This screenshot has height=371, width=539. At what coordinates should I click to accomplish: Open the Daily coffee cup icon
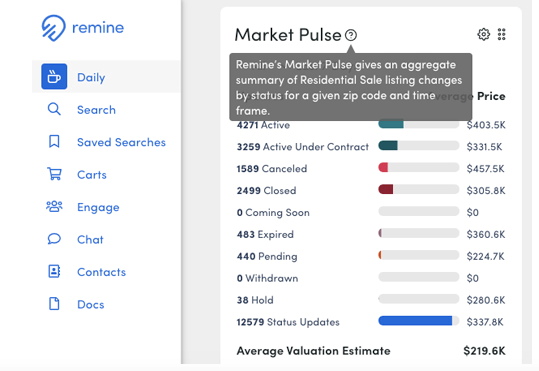coord(54,76)
